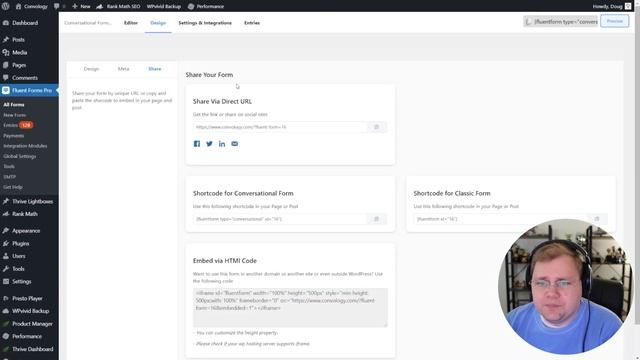Open Entries submenu with 128 badge

(x=18, y=125)
